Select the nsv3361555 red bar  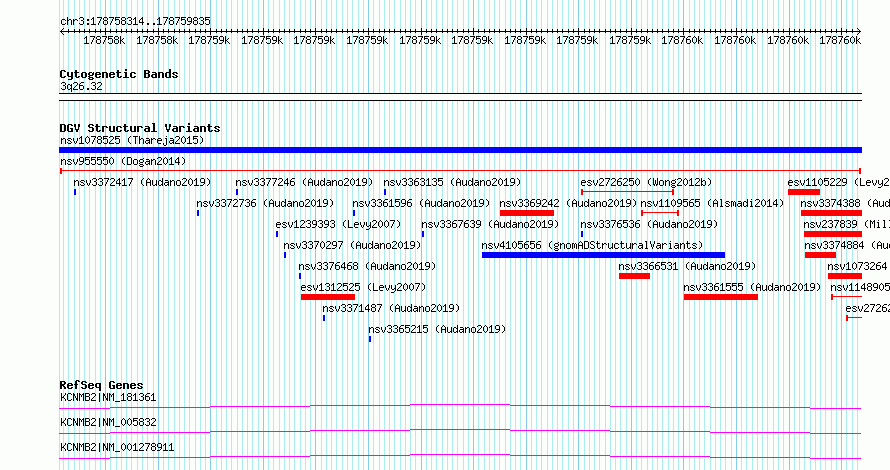click(721, 297)
